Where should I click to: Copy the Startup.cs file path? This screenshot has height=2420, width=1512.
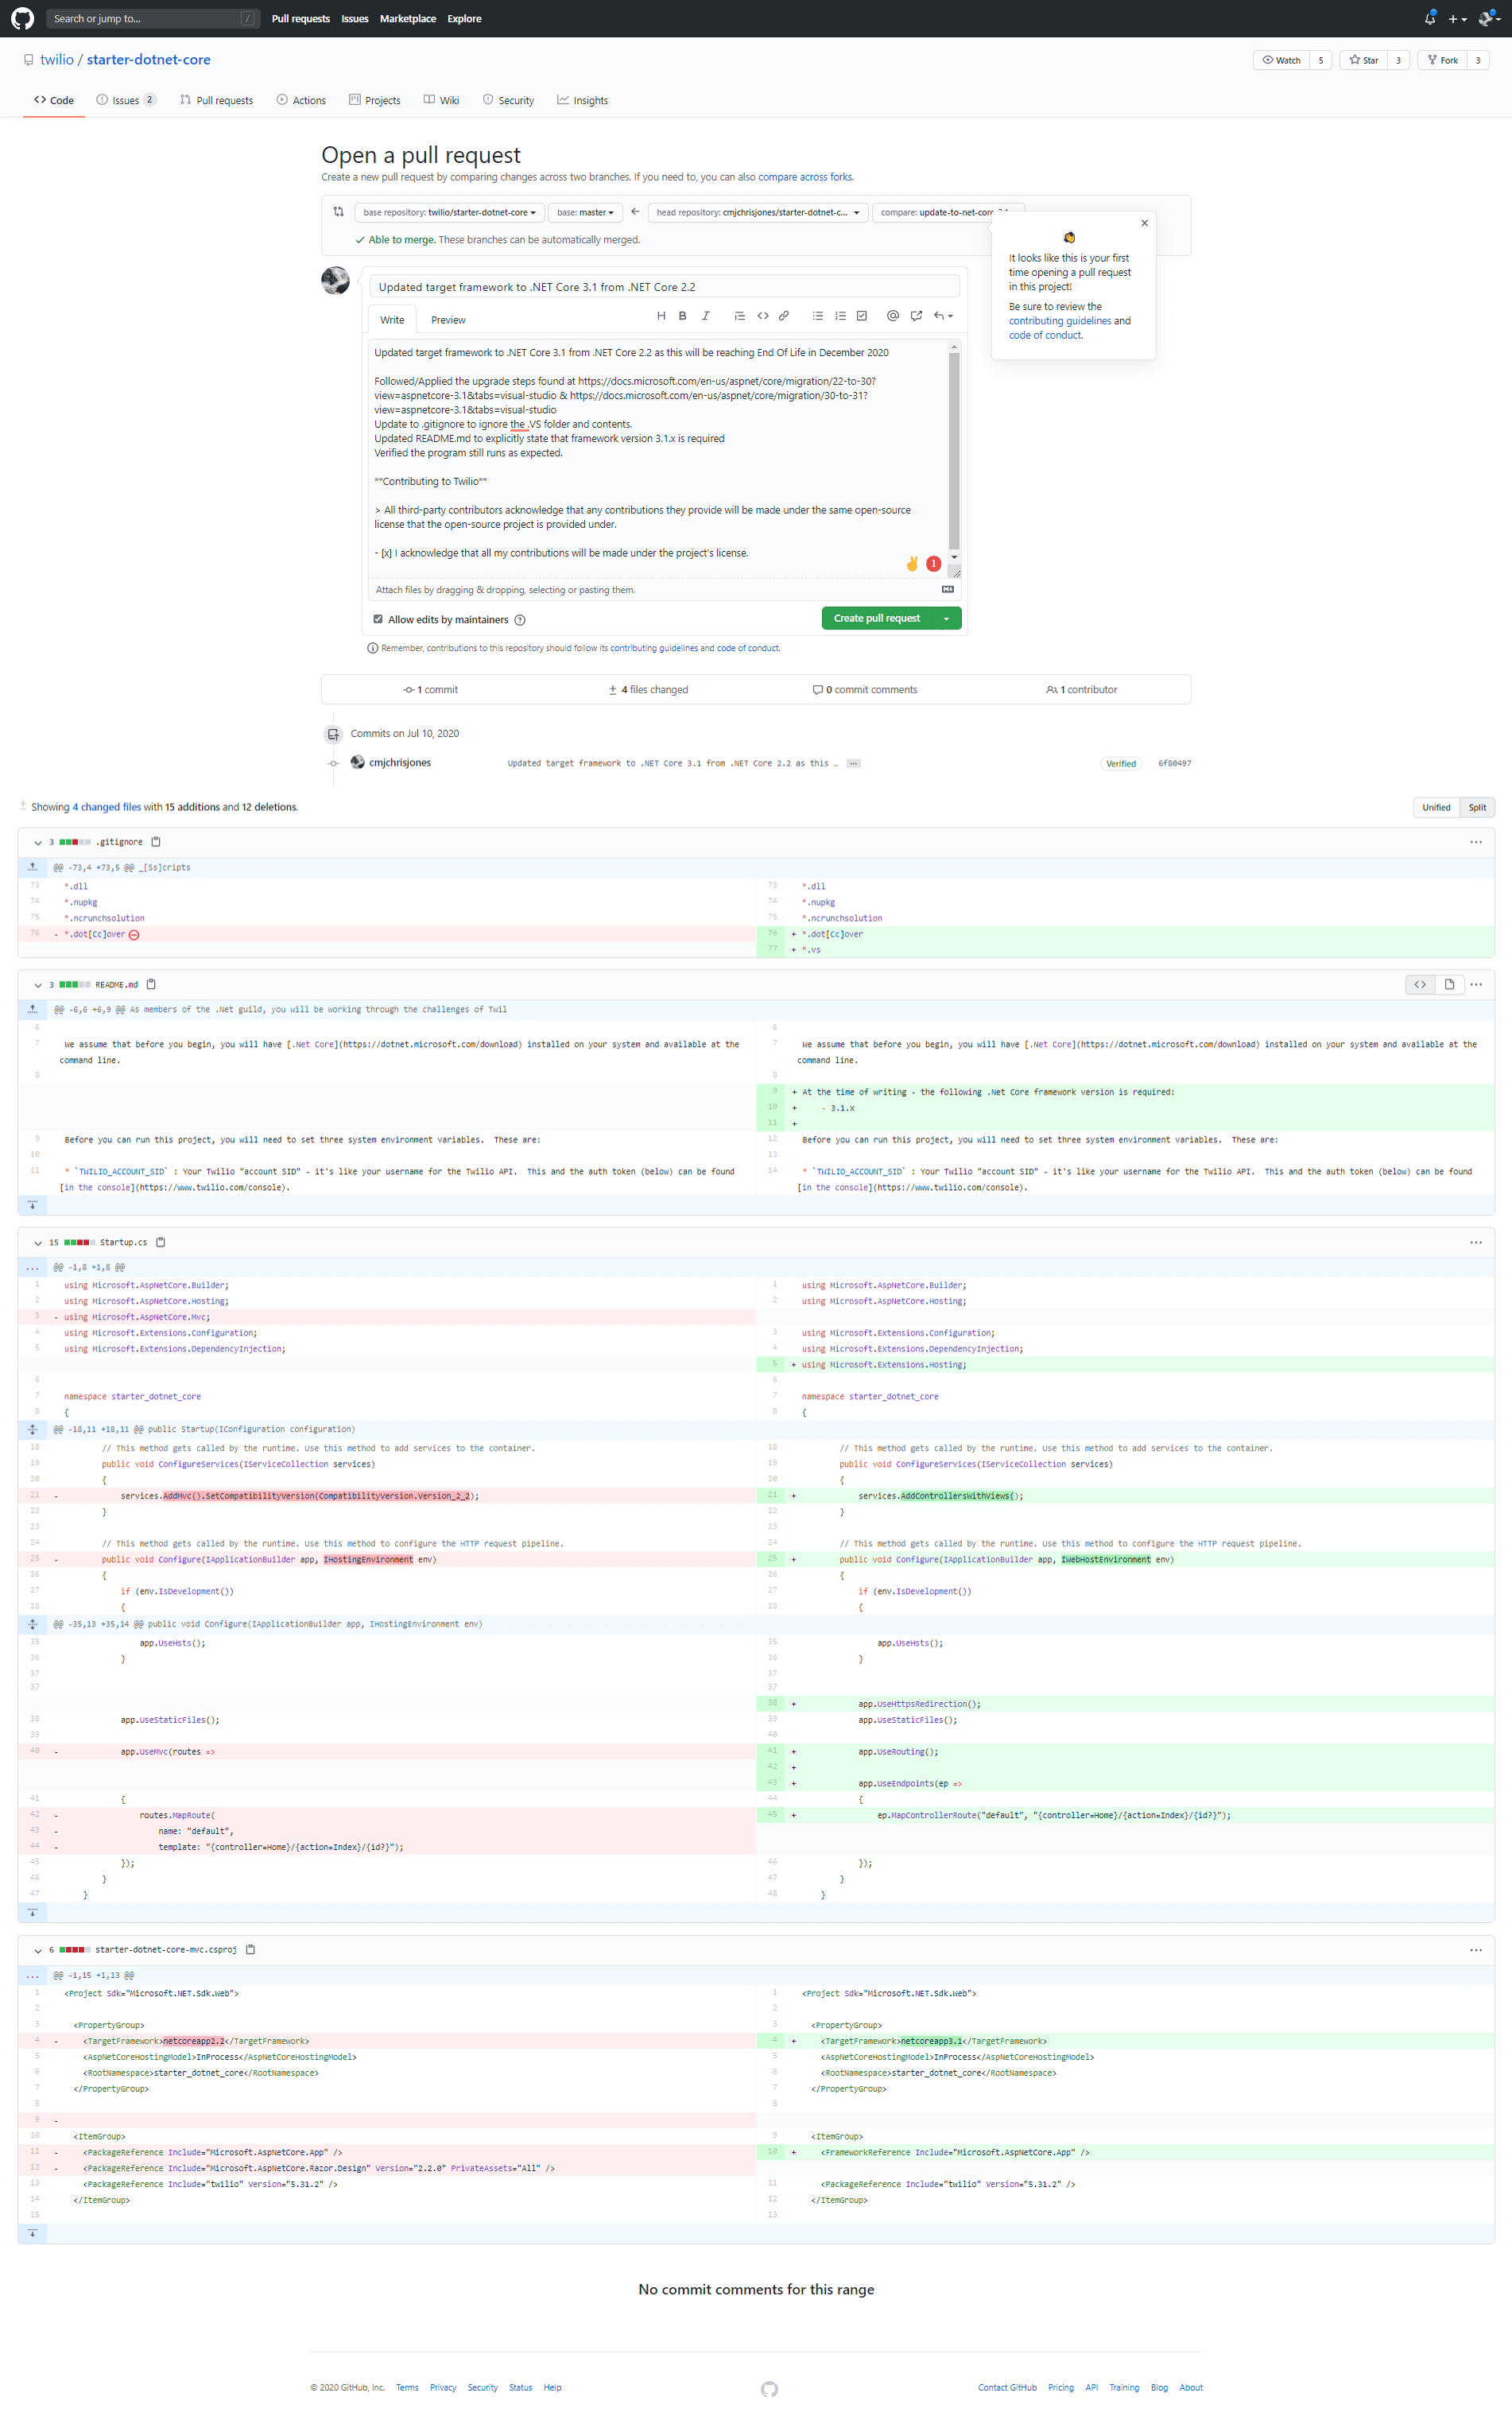tap(160, 1242)
